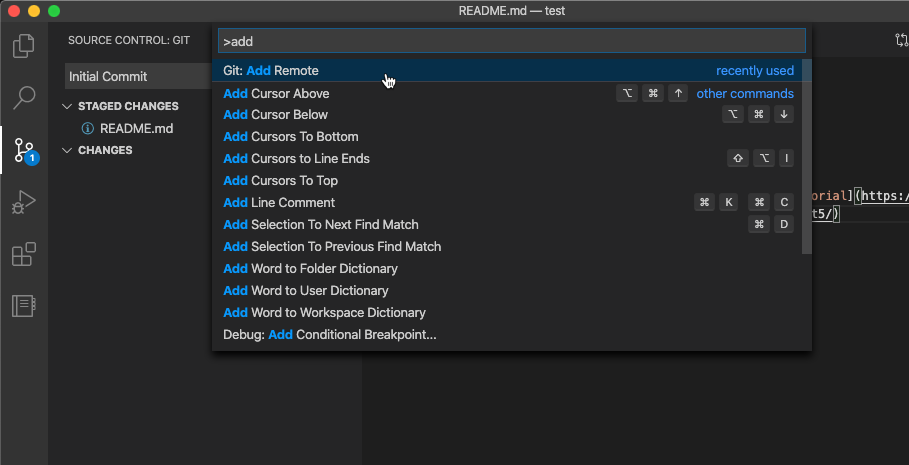Click the macOS green zoom button

[54, 10]
